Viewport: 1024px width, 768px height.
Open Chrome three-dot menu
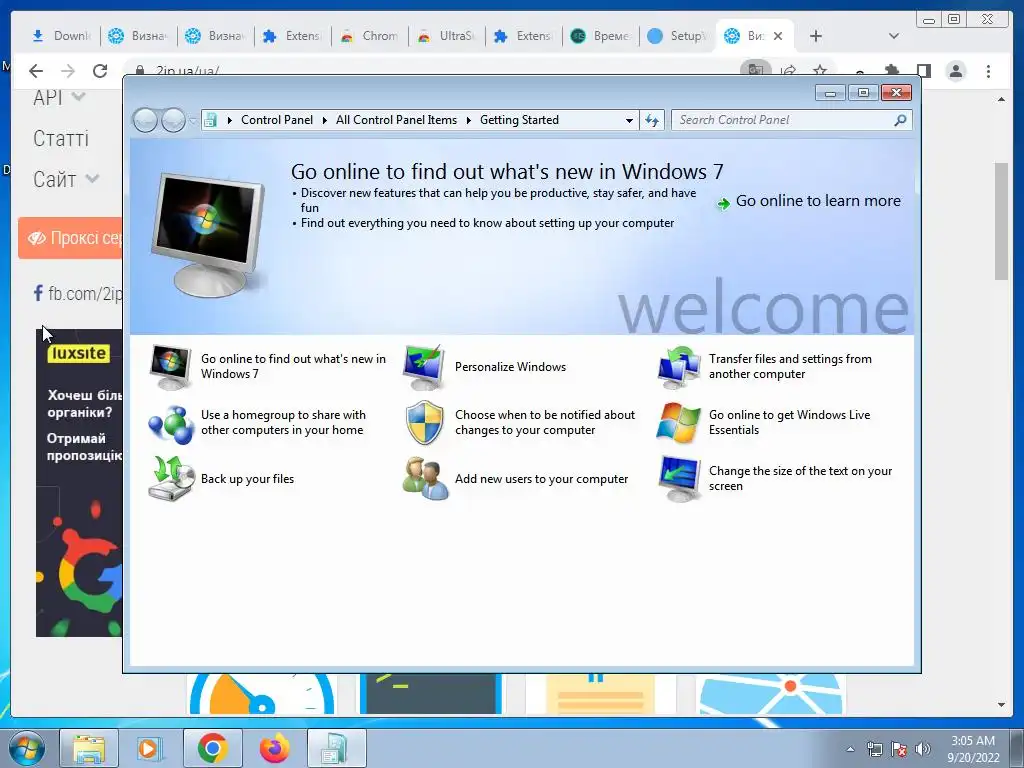coord(988,71)
